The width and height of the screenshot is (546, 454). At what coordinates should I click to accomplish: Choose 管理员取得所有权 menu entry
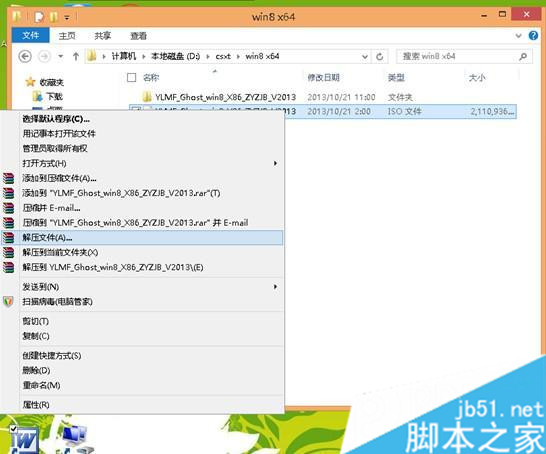tap(55, 148)
